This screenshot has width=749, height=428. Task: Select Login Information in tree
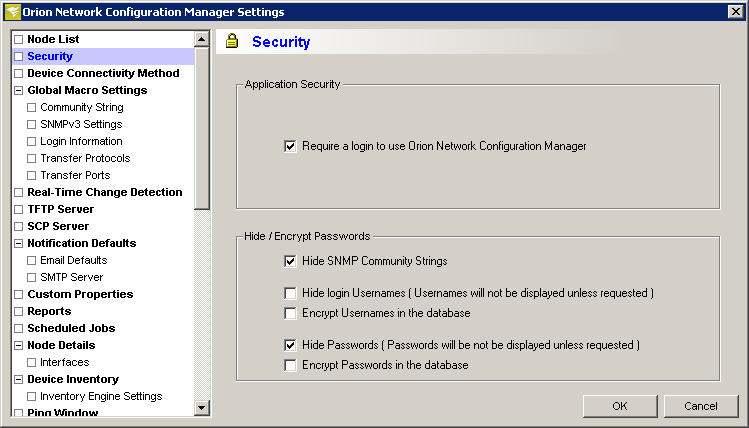point(81,141)
